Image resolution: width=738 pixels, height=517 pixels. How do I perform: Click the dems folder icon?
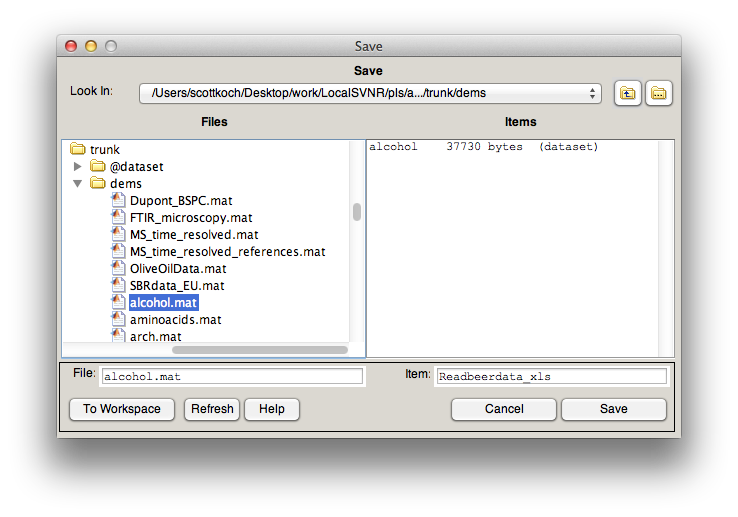[x=98, y=184]
